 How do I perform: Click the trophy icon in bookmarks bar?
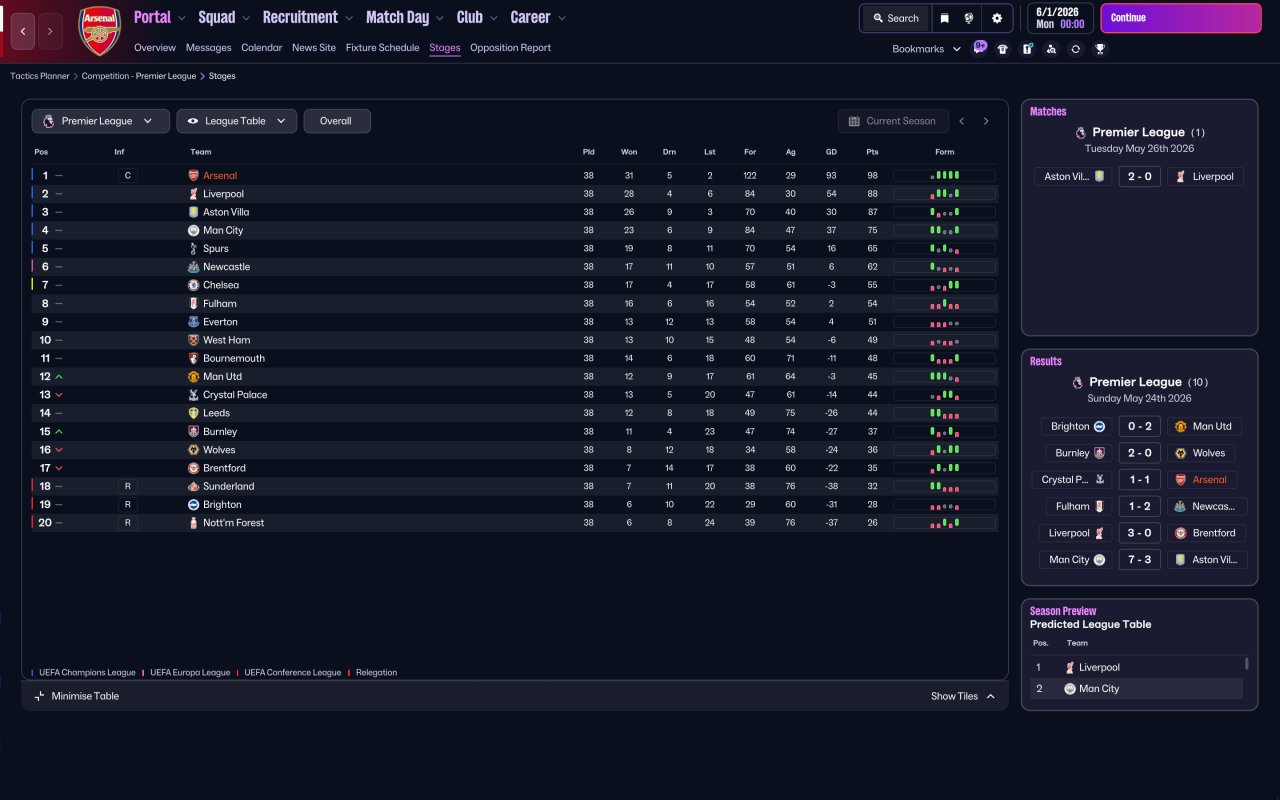point(1100,49)
